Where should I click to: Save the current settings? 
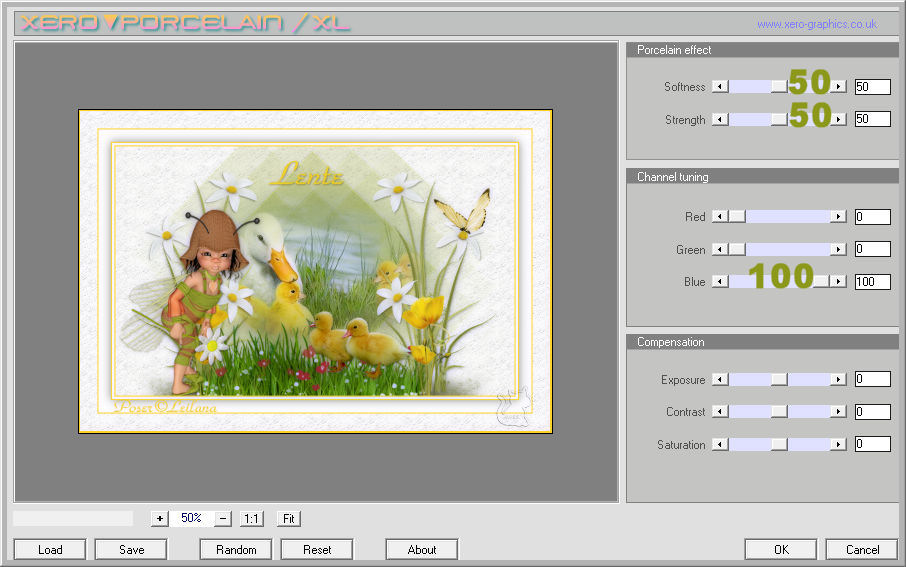click(x=131, y=550)
